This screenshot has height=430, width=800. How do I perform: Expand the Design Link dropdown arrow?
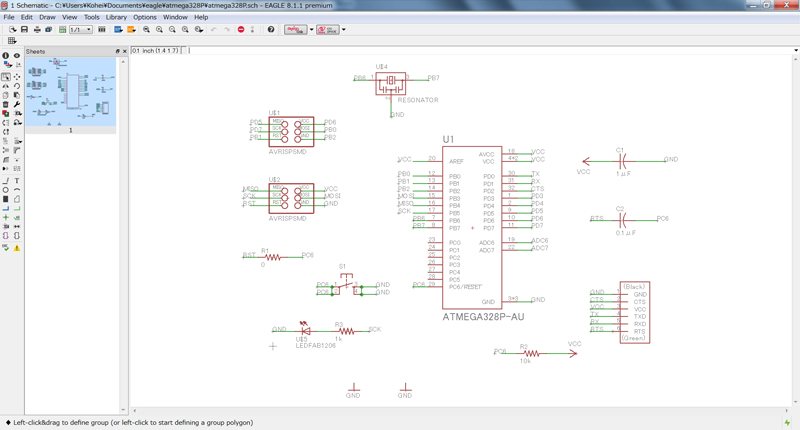tap(312, 30)
